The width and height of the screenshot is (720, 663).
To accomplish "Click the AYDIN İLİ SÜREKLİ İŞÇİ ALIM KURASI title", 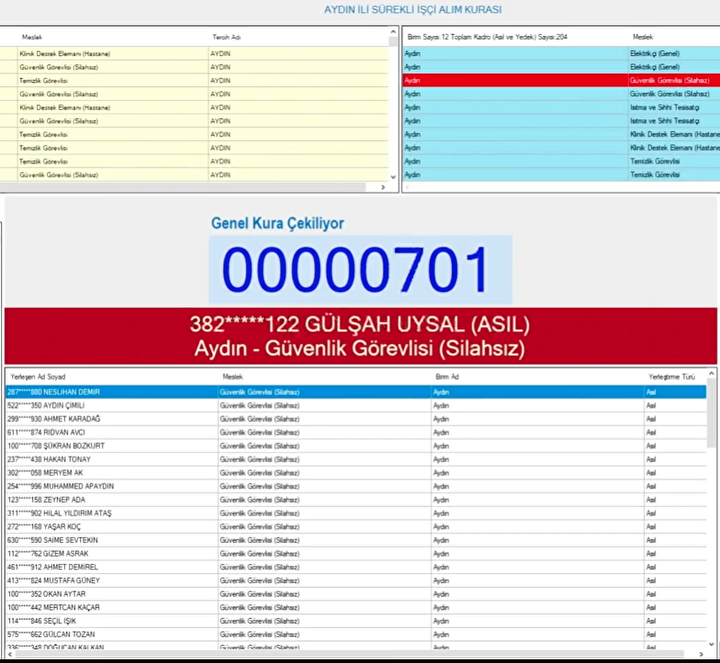I will pyautogui.click(x=413, y=10).
